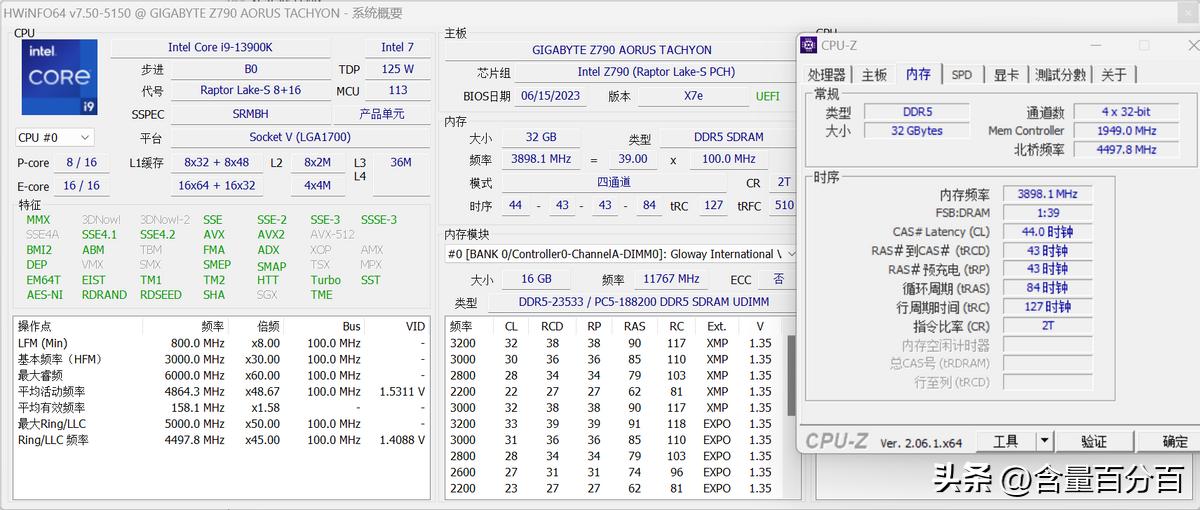1200x510 pixels.
Task: Click the DDR5-23533 / PC5-188200 module type field
Action: [643, 302]
